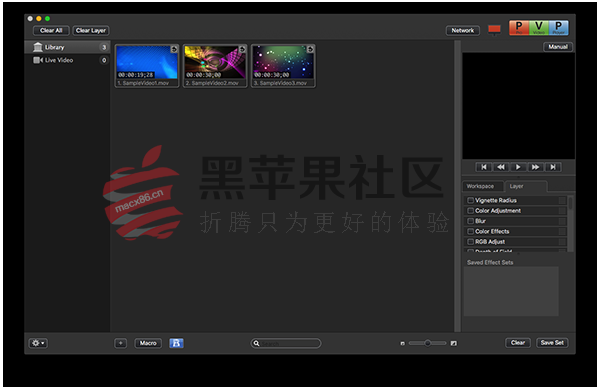
Task: Click the '3. SampleVideo3.mov' file name
Action: pos(280,83)
